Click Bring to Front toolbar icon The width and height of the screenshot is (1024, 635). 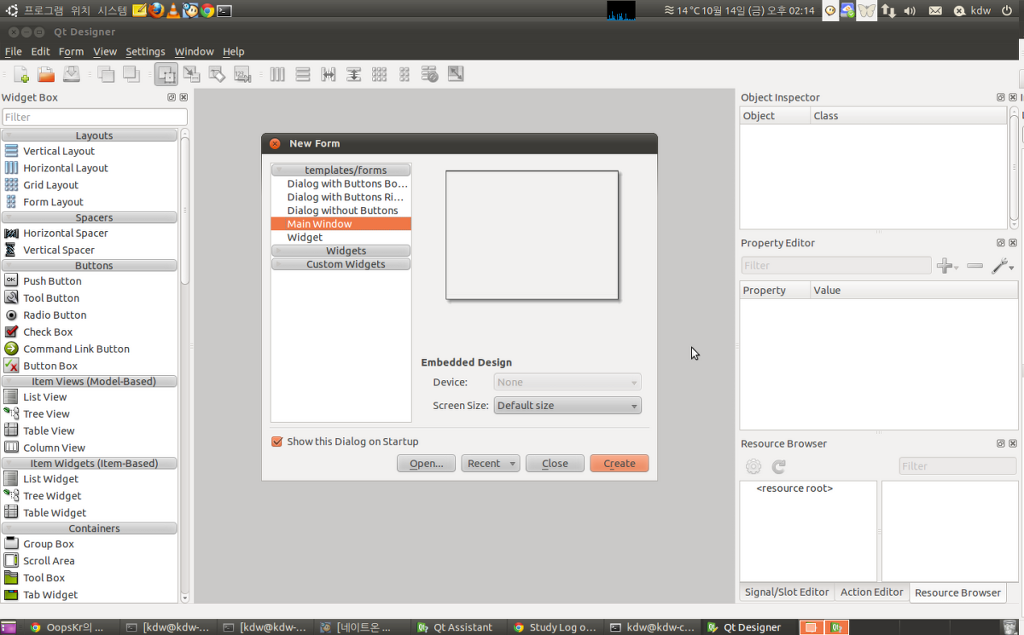(131, 74)
